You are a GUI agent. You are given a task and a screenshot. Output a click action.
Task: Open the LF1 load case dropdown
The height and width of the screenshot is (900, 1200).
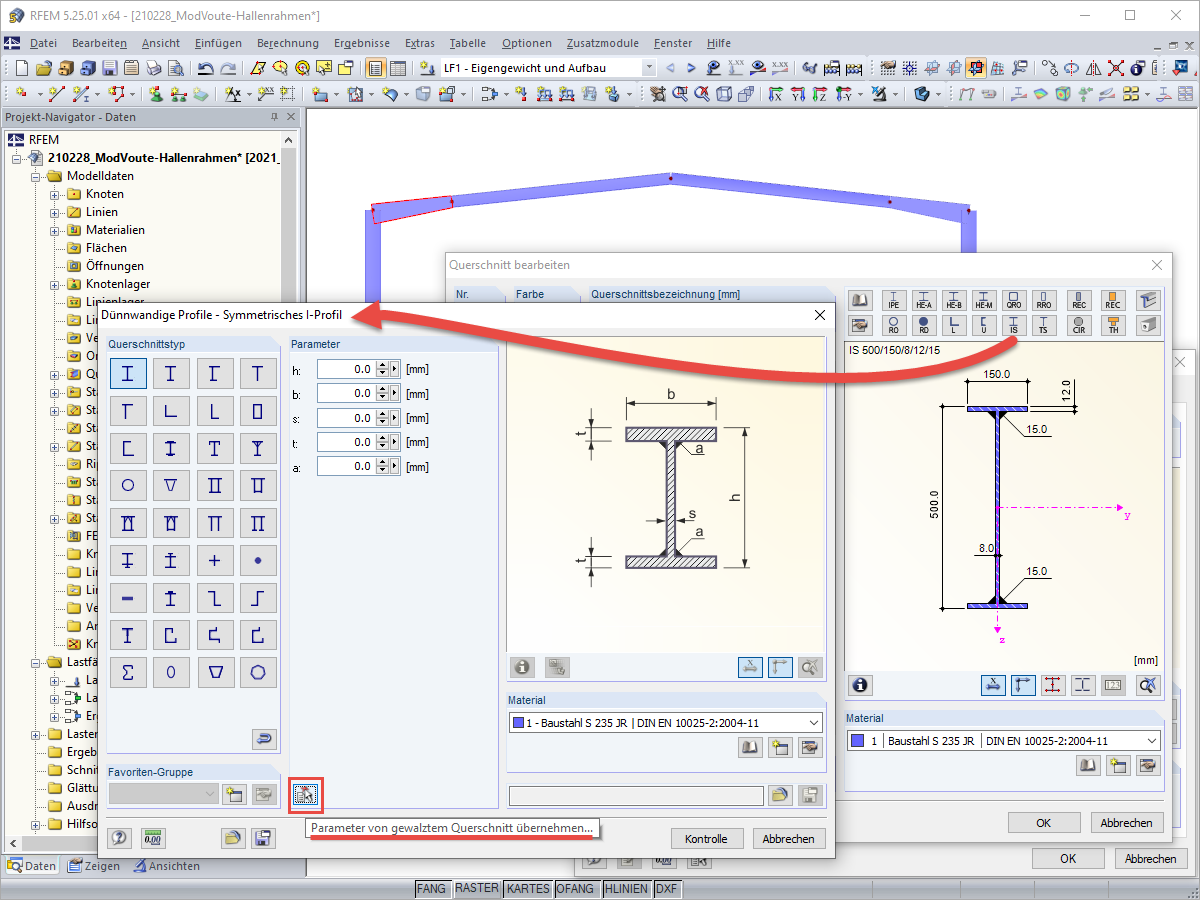(649, 68)
